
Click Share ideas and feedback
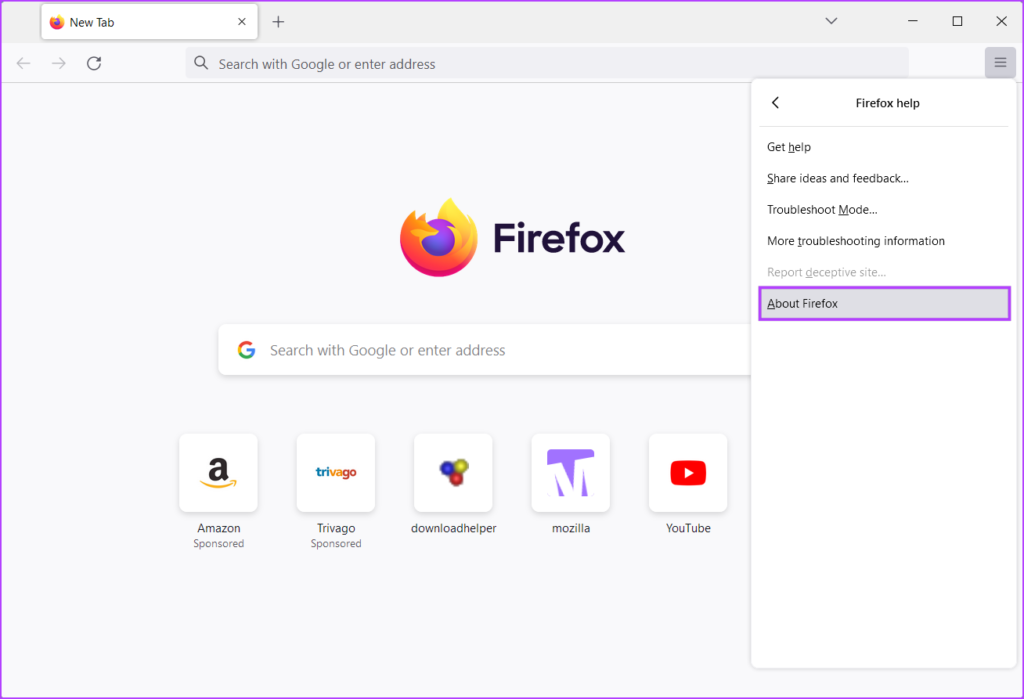838,178
